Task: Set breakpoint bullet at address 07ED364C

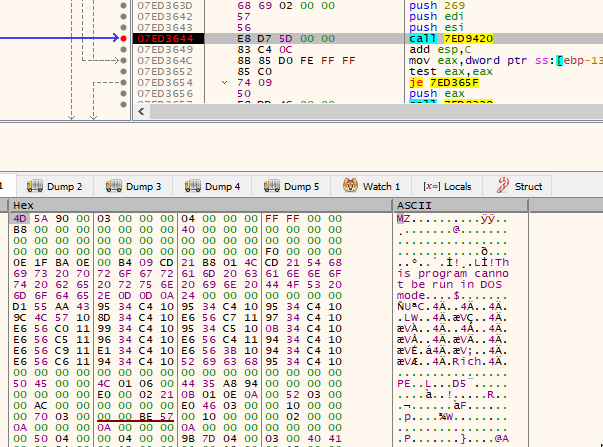Action: coord(123,60)
